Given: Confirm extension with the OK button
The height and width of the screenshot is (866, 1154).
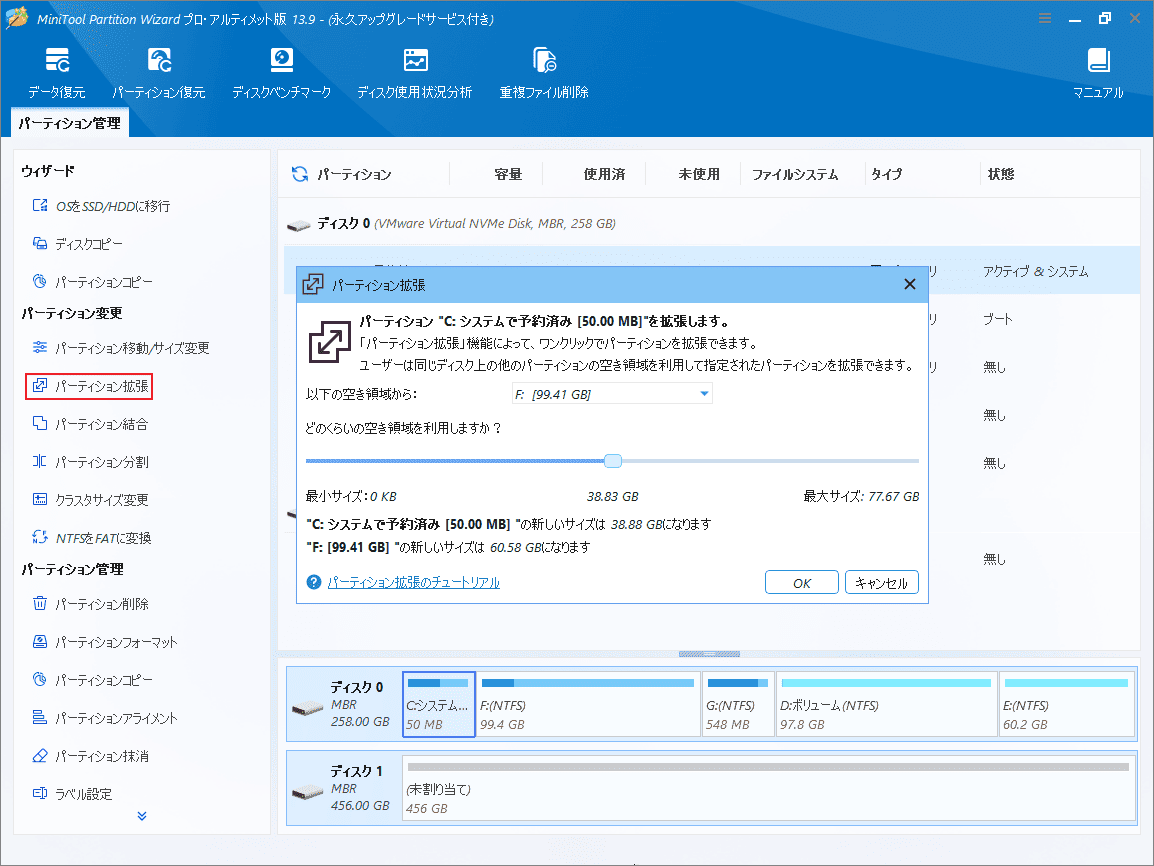Looking at the screenshot, I should (x=801, y=583).
